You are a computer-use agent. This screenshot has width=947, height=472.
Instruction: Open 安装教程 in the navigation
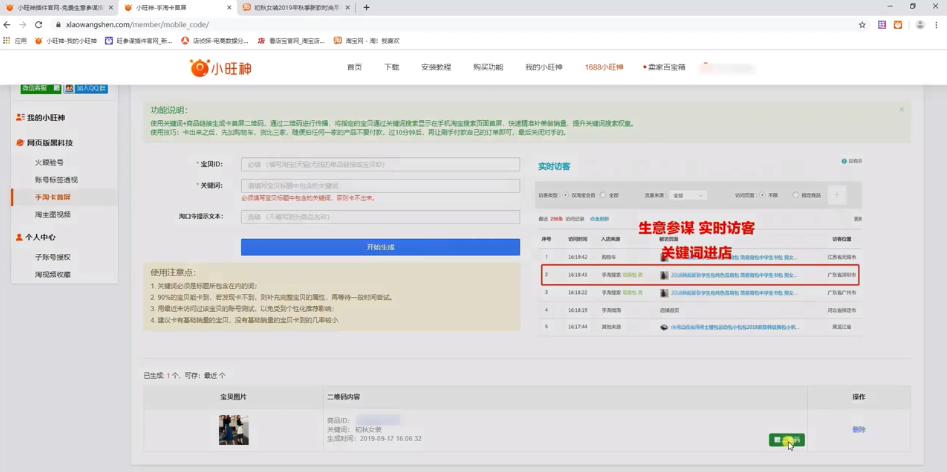(436, 67)
